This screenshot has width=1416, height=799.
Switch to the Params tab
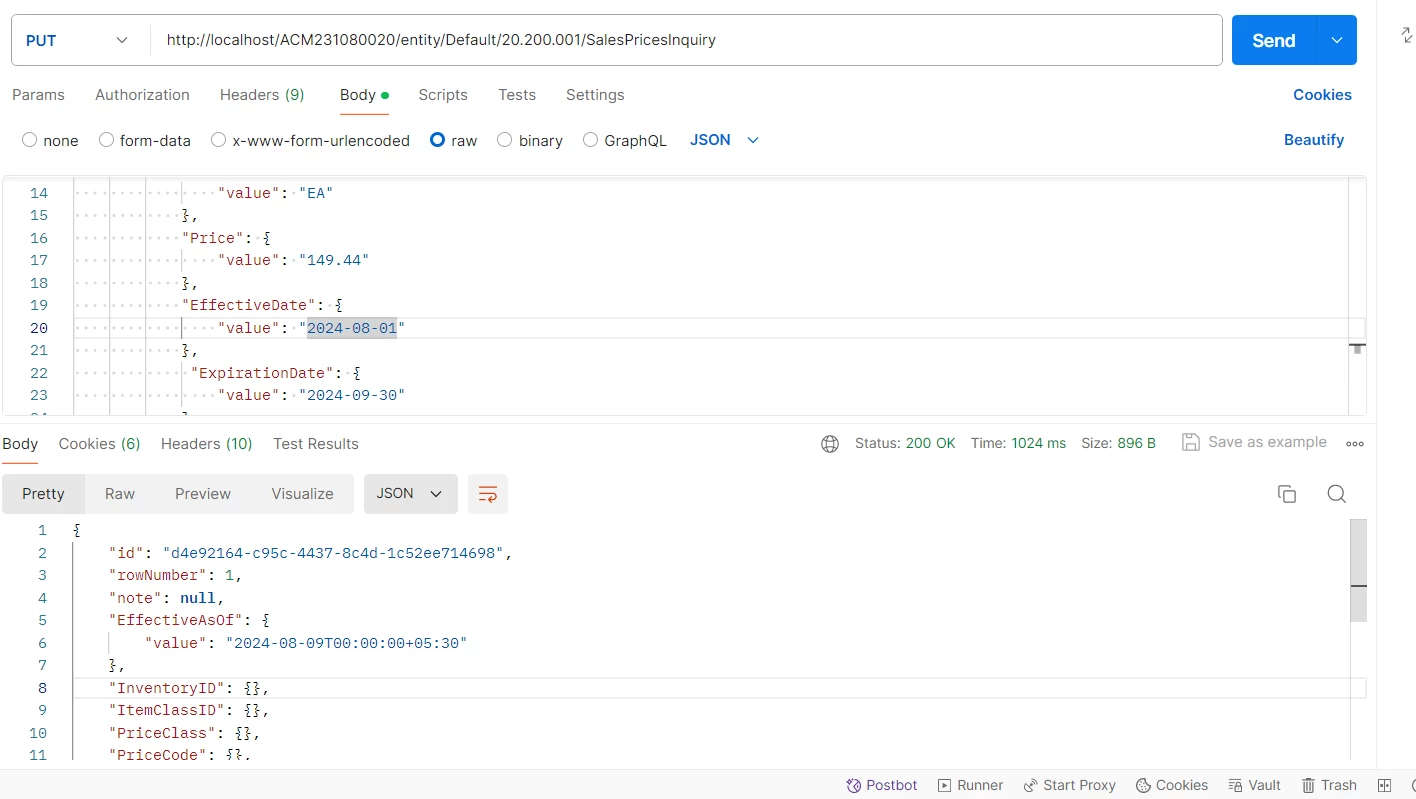point(38,95)
